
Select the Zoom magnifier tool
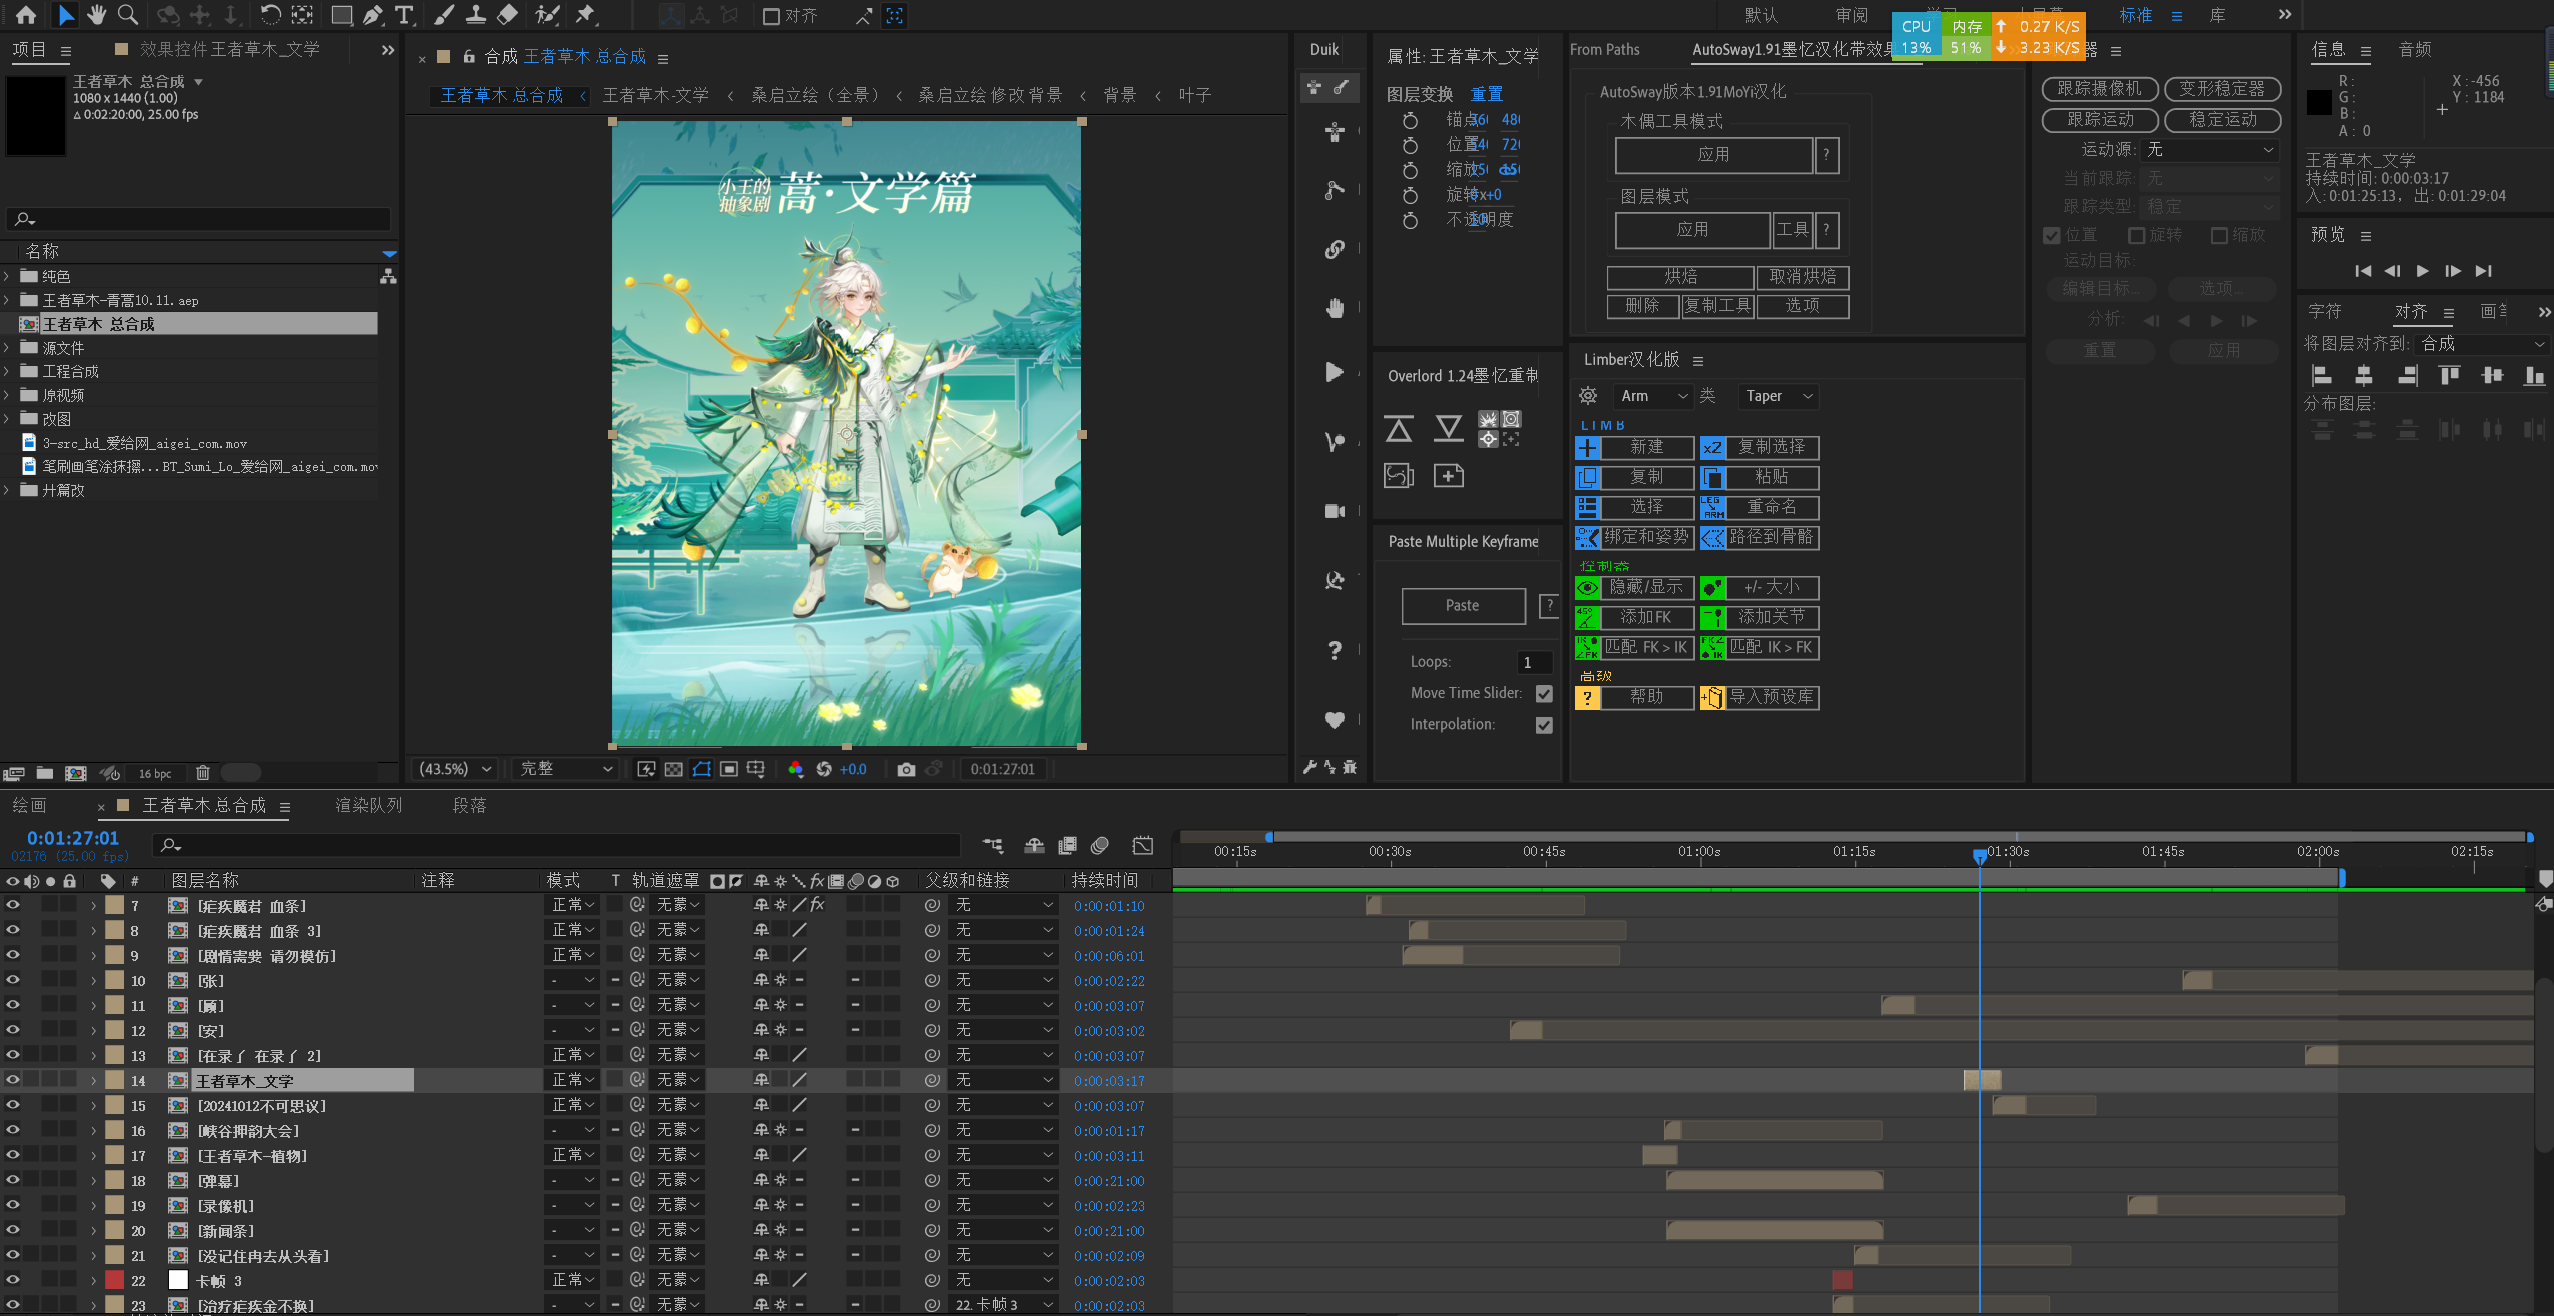[x=128, y=15]
